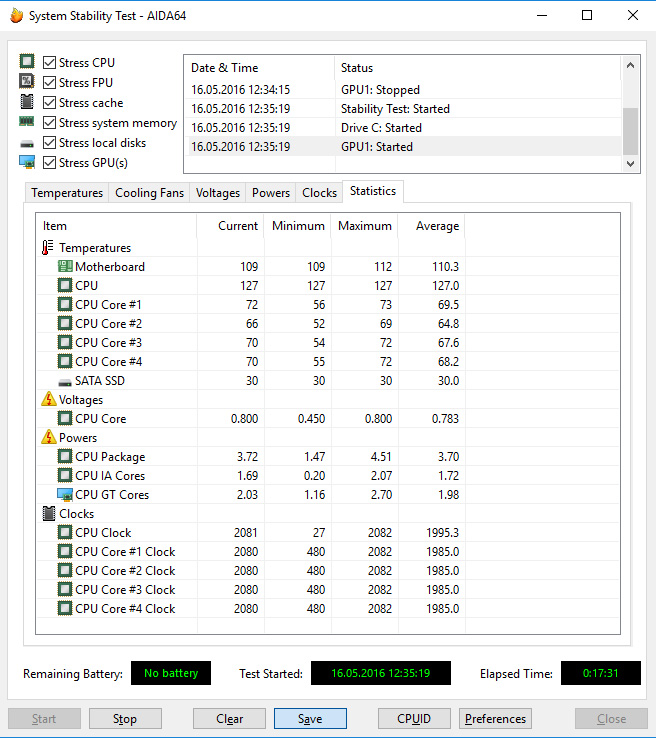The image size is (656, 738).
Task: Click the CPU IA Cores row icon
Action: pos(65,475)
